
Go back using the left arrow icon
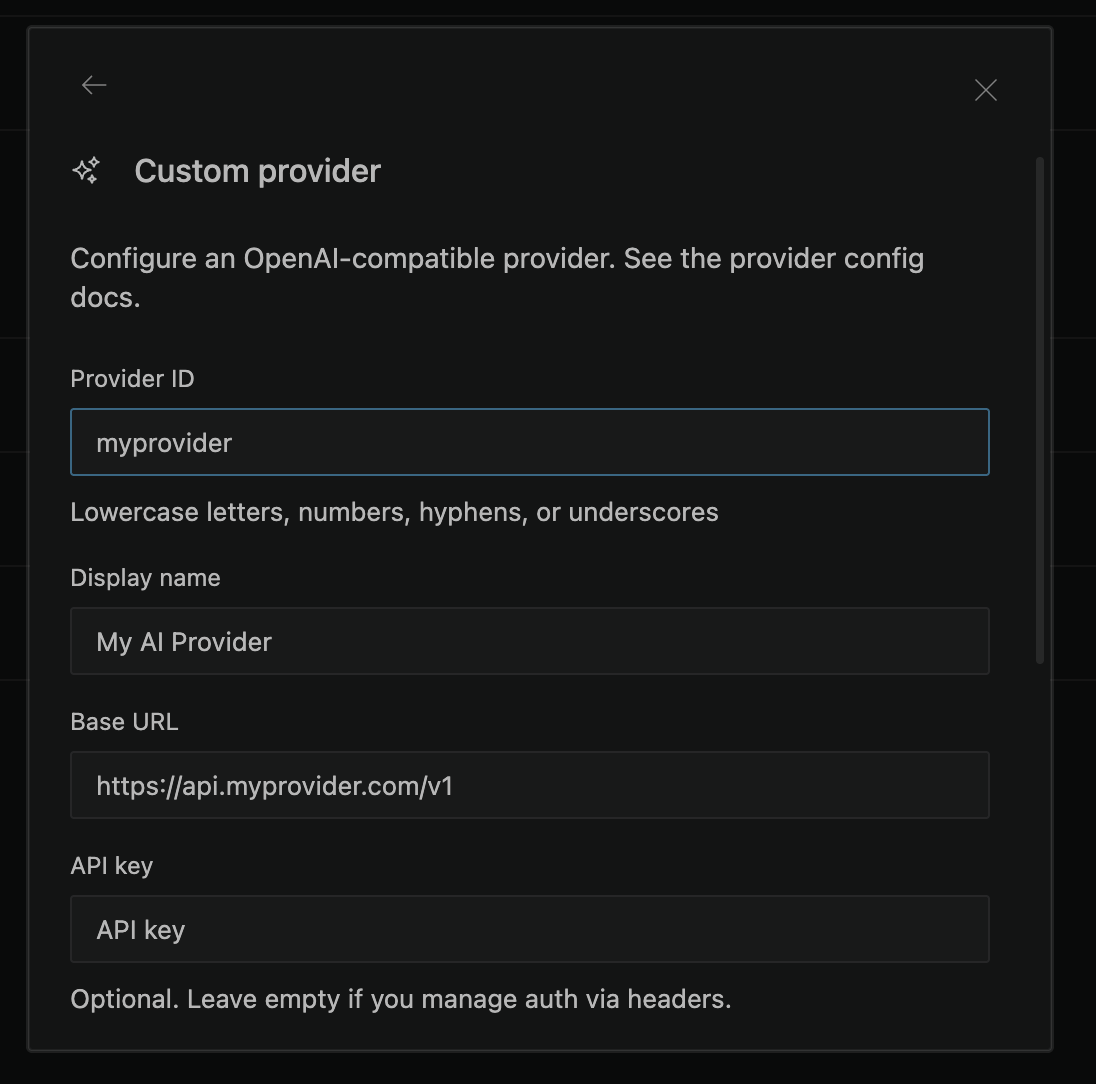[94, 86]
